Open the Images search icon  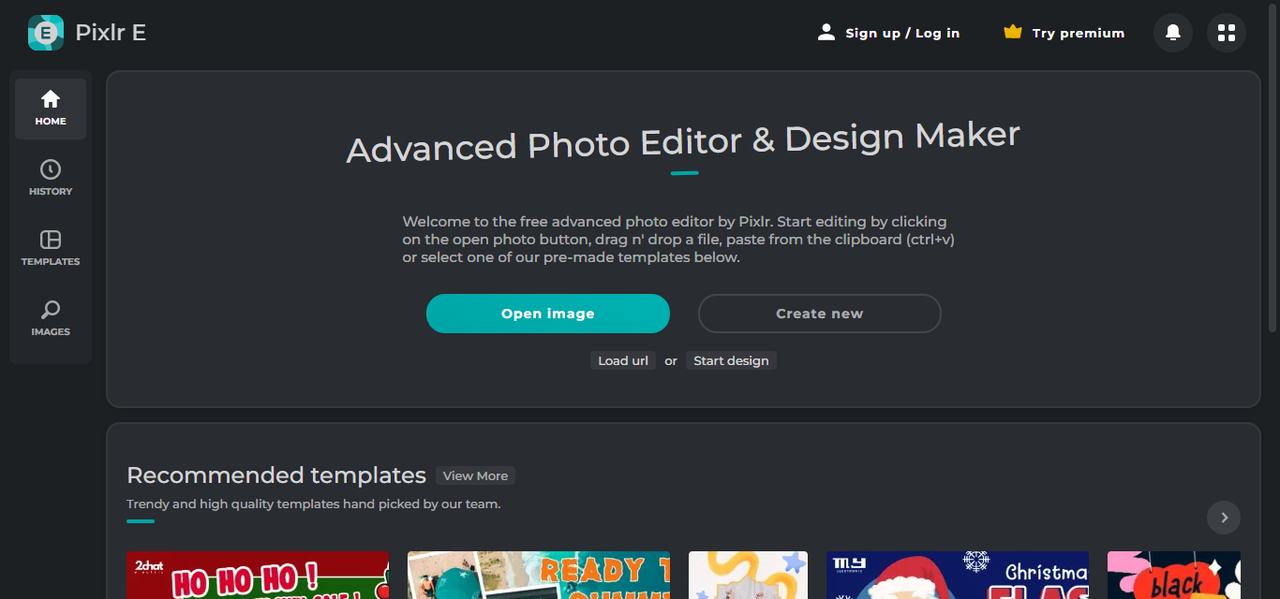(x=50, y=309)
